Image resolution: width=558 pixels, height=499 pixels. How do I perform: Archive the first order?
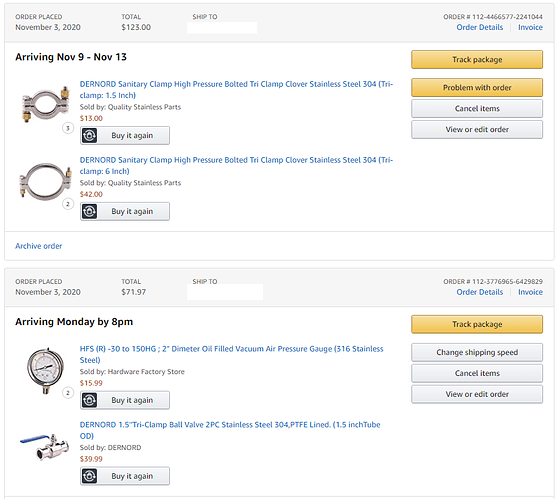click(38, 246)
